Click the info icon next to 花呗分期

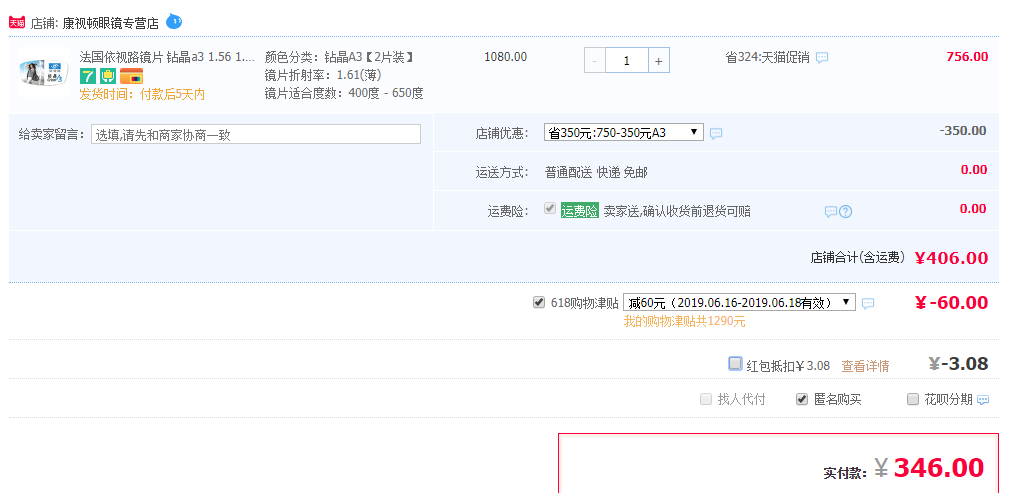[x=983, y=400]
